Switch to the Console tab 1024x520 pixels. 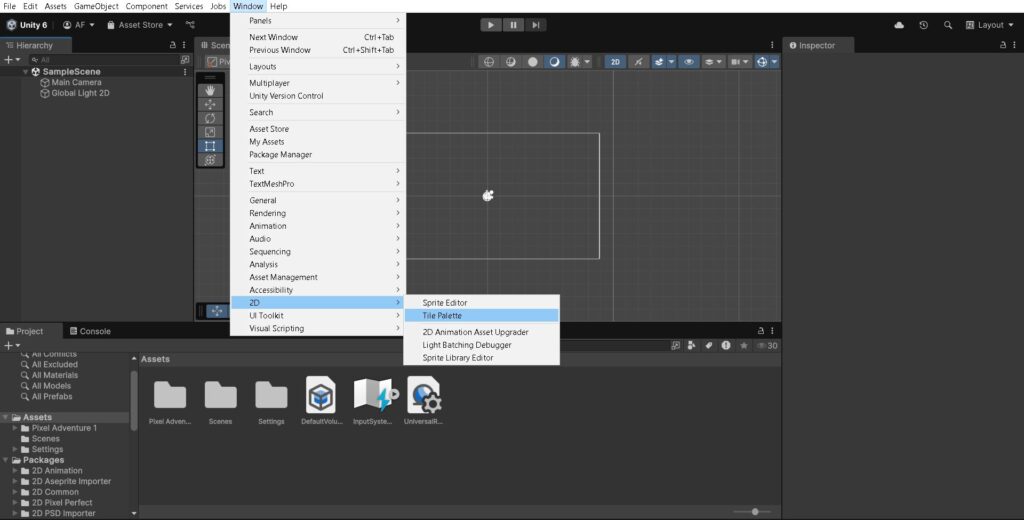tap(90, 331)
